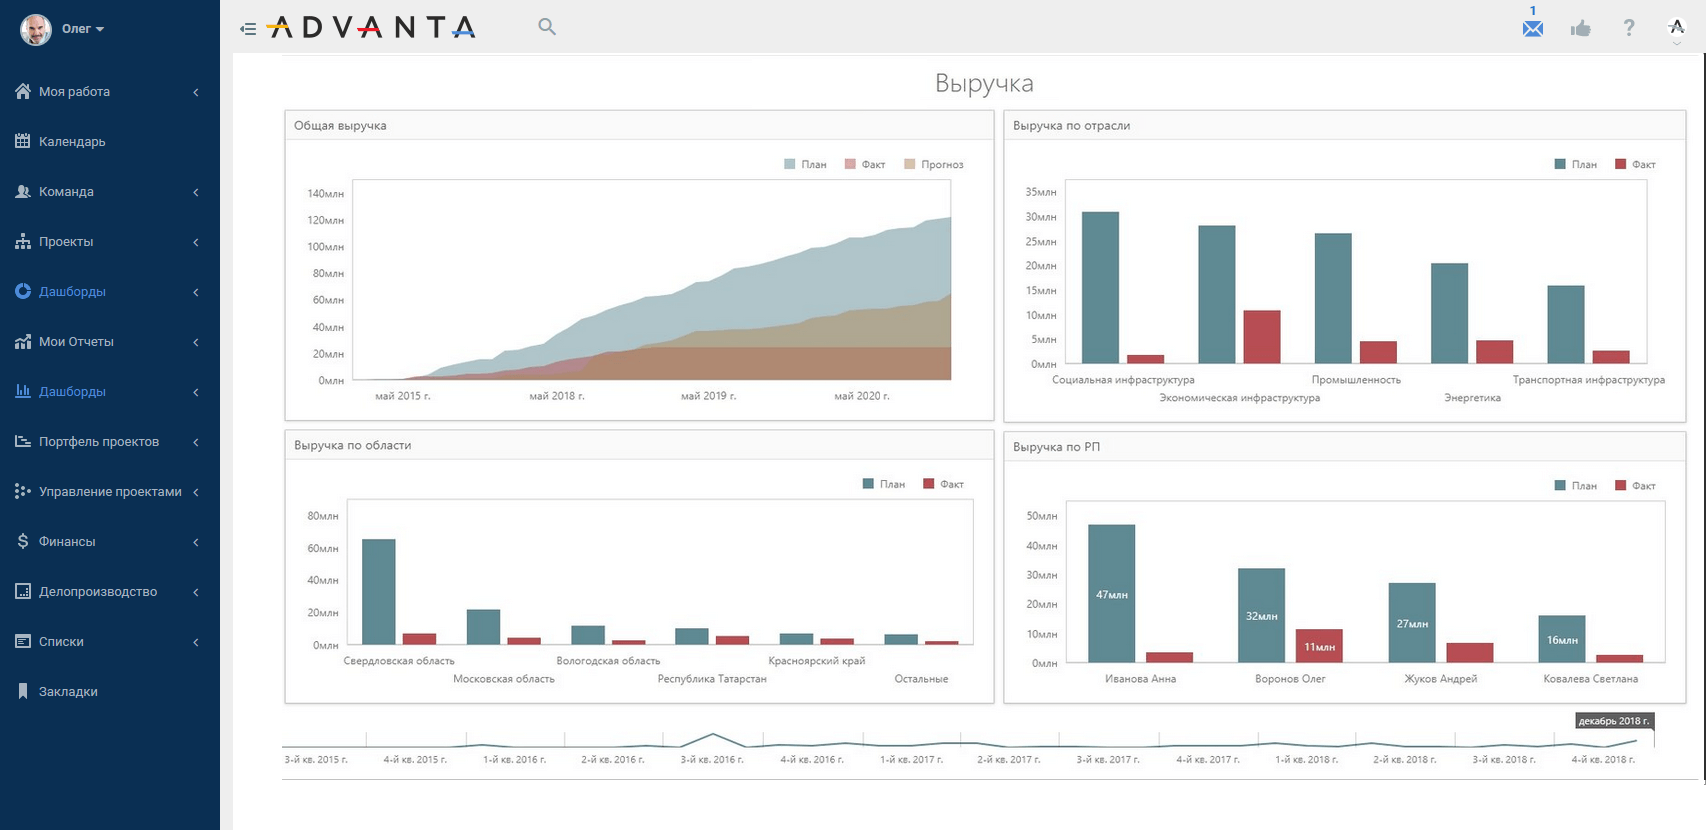This screenshot has width=1706, height=830.
Task: Click Иванова Анна 47млн plan bar
Action: tap(1111, 593)
